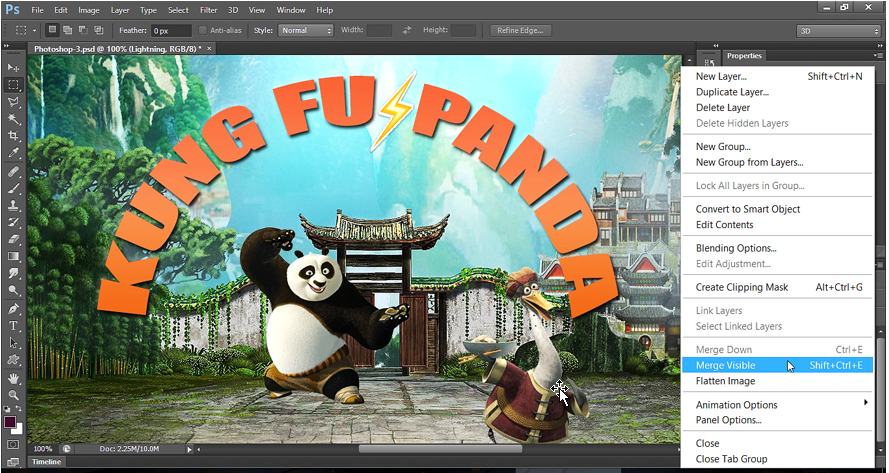Open the Style dropdown set to Normal
889x473 pixels.
(305, 31)
